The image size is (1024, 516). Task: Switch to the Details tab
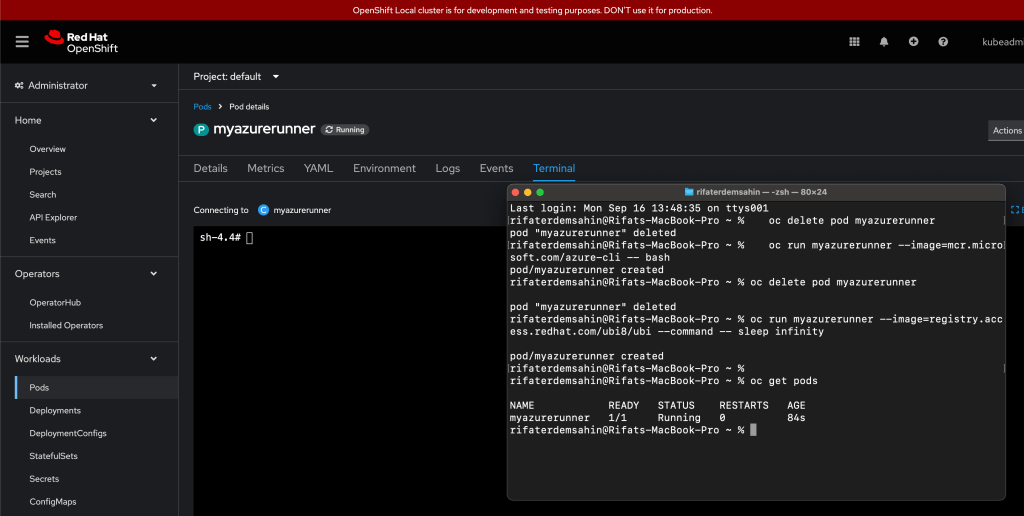point(210,169)
